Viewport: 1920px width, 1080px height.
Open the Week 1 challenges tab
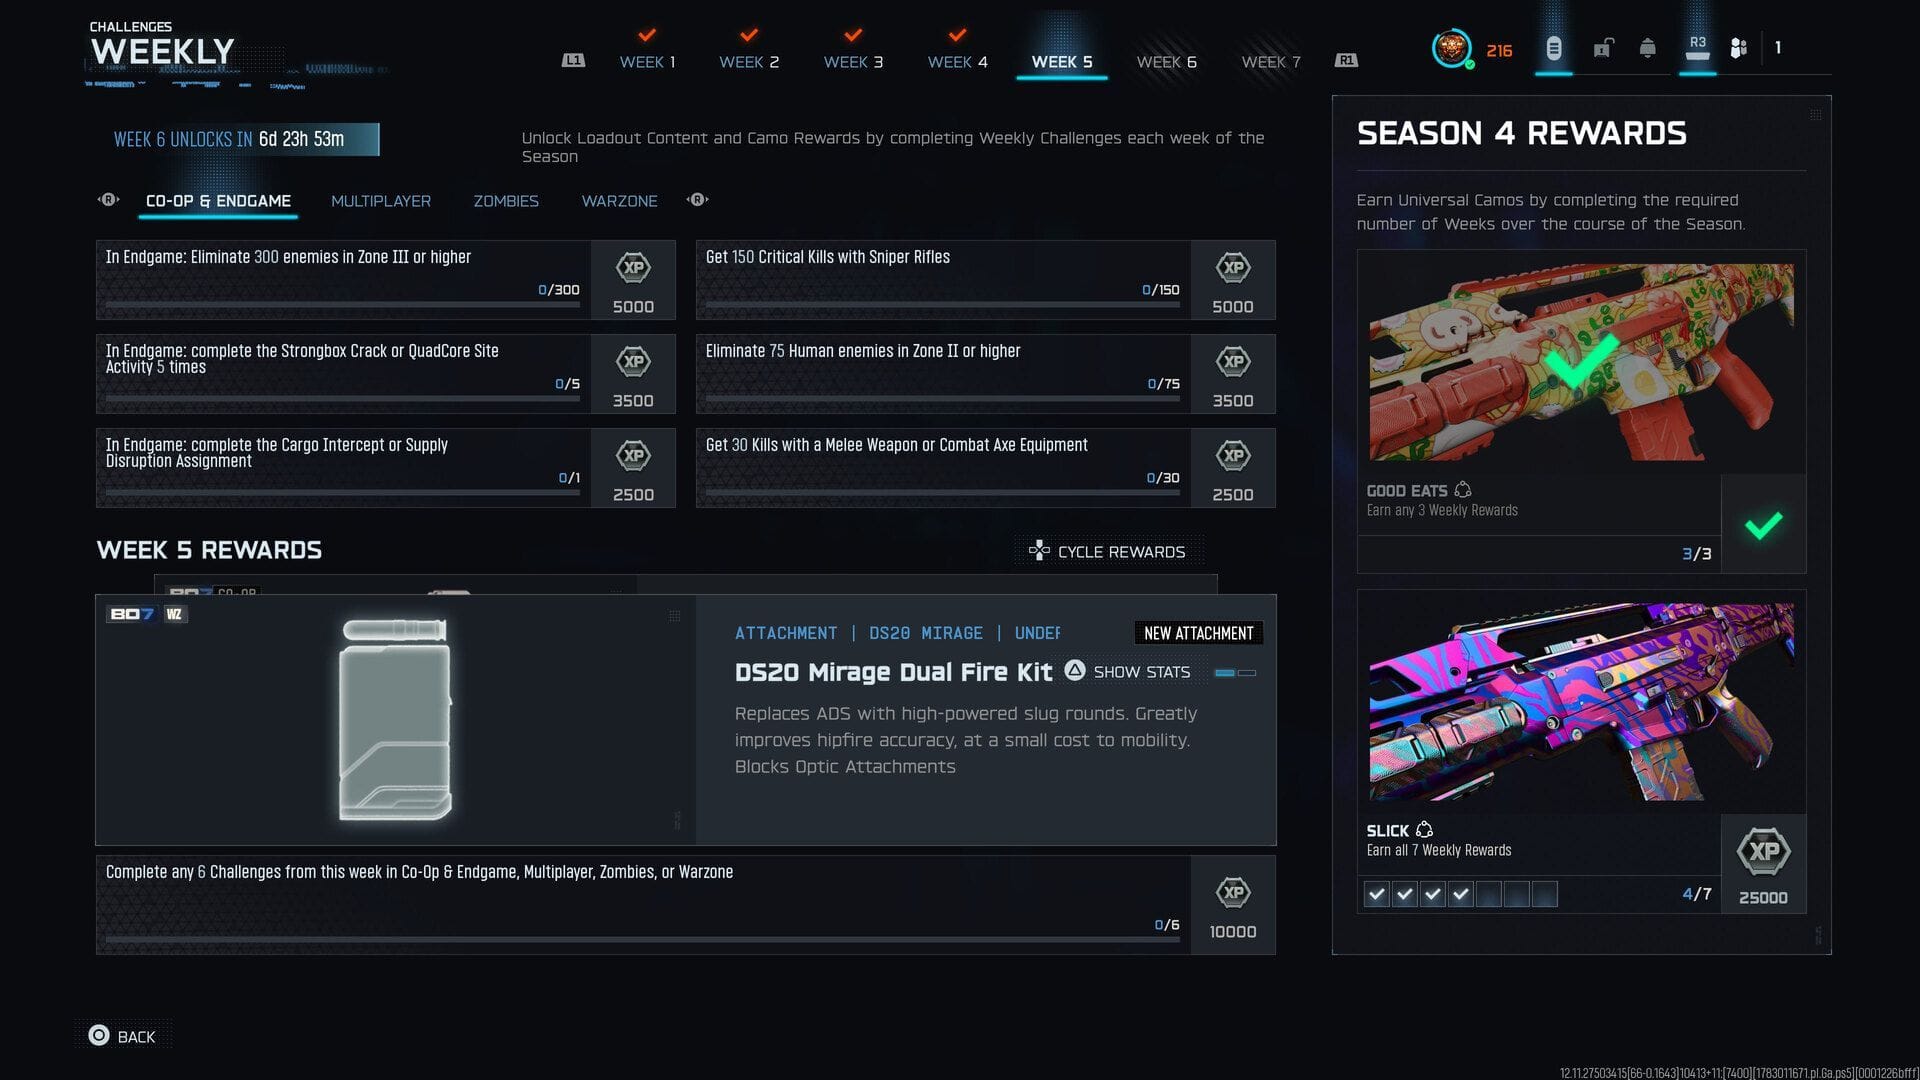pos(647,62)
